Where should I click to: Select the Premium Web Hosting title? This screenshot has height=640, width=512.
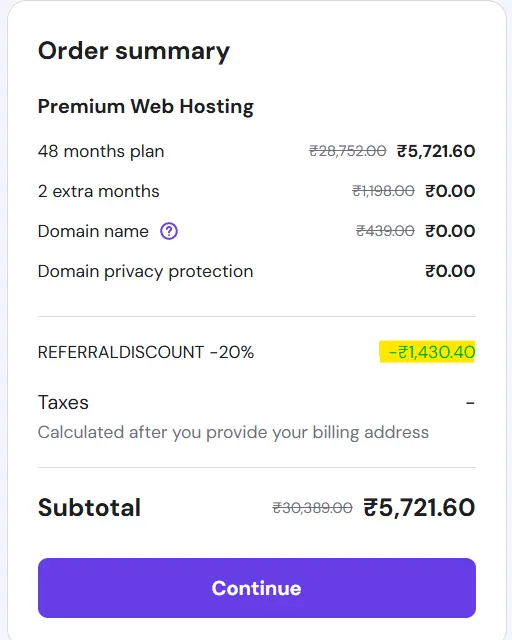click(146, 107)
